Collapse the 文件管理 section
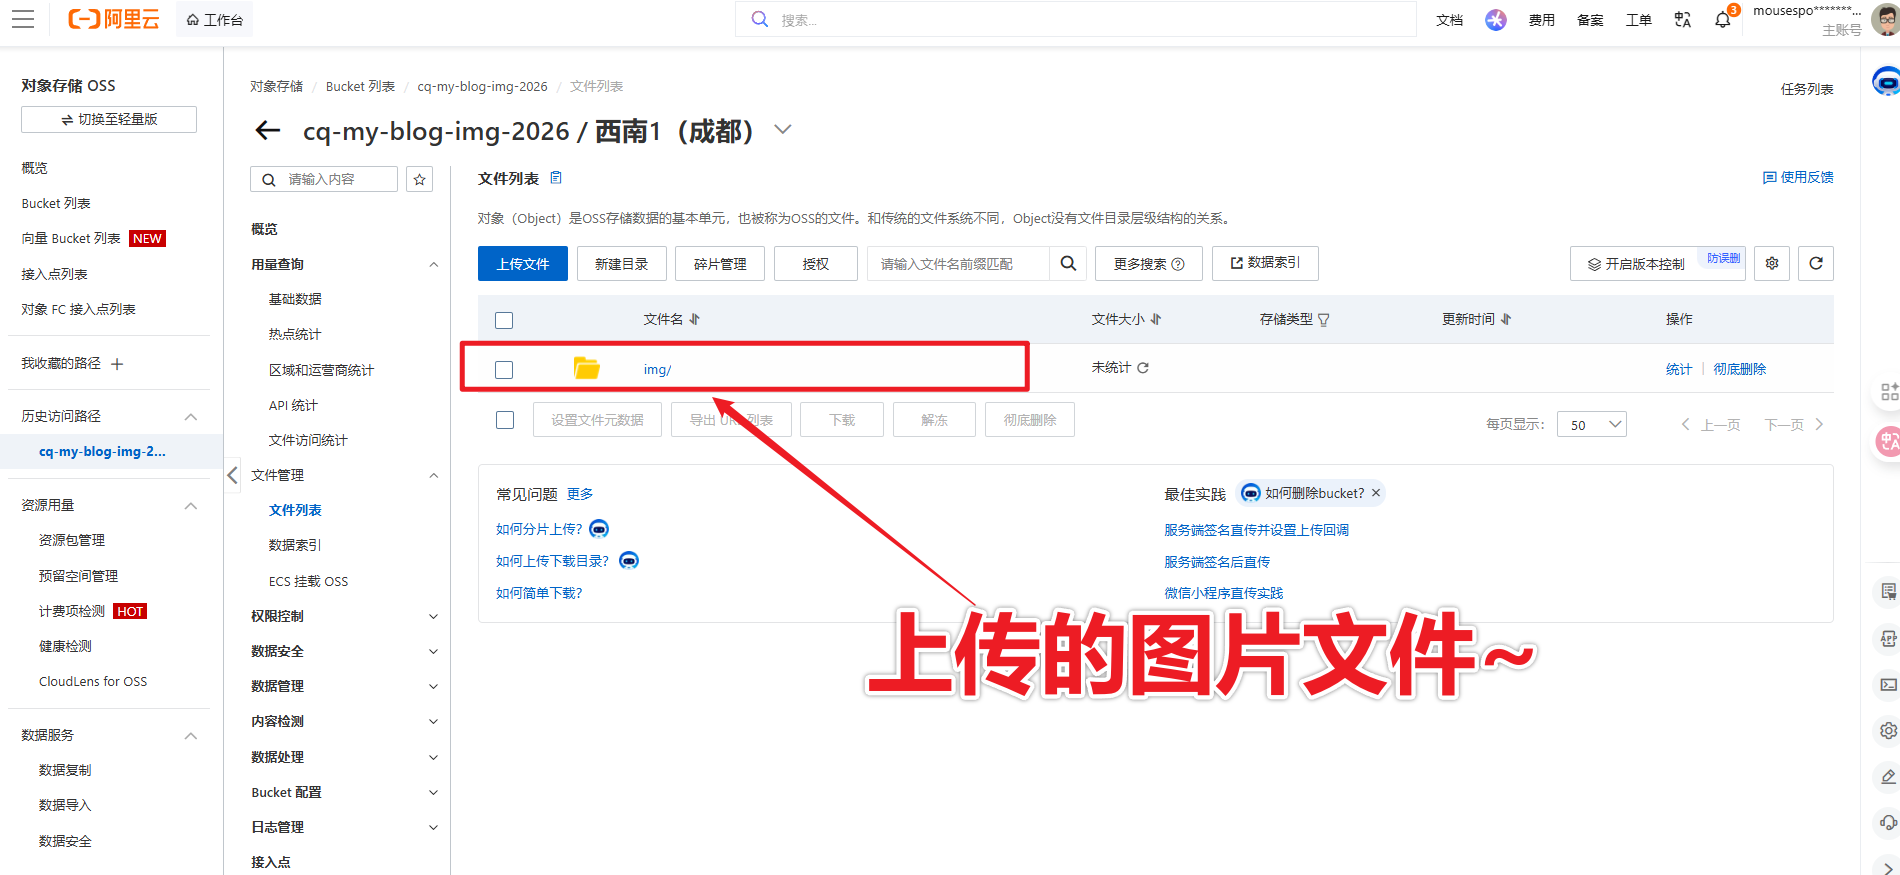 pos(433,476)
